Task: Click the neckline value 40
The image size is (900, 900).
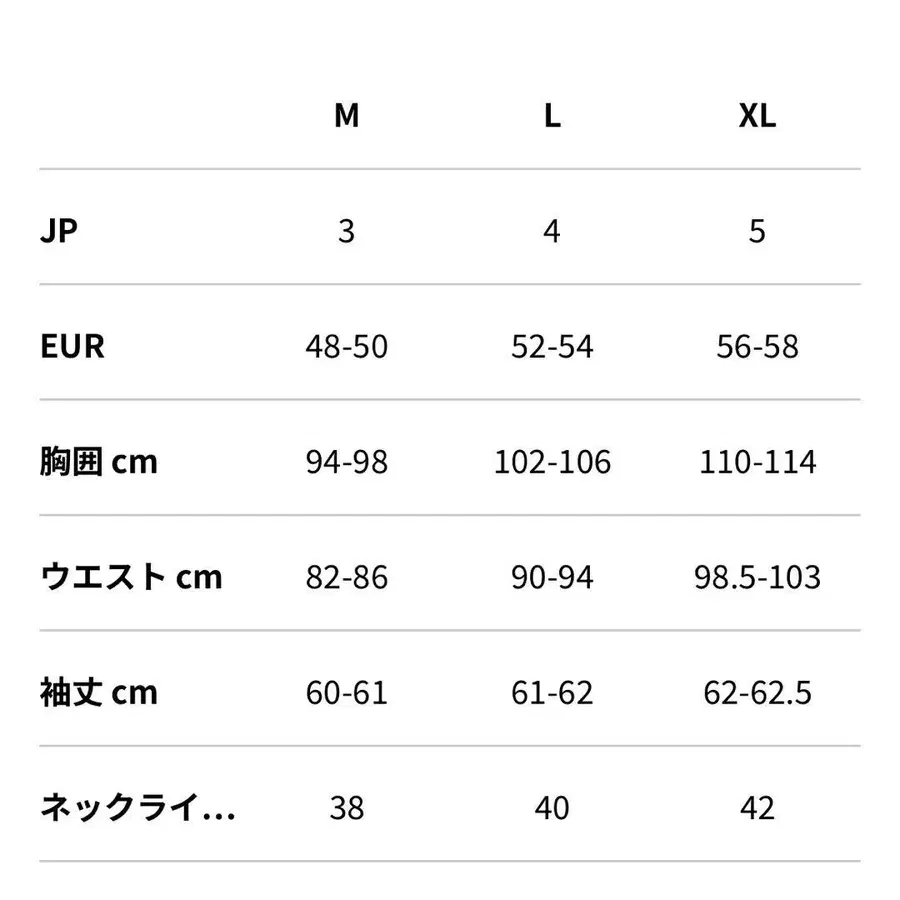Action: coord(552,807)
